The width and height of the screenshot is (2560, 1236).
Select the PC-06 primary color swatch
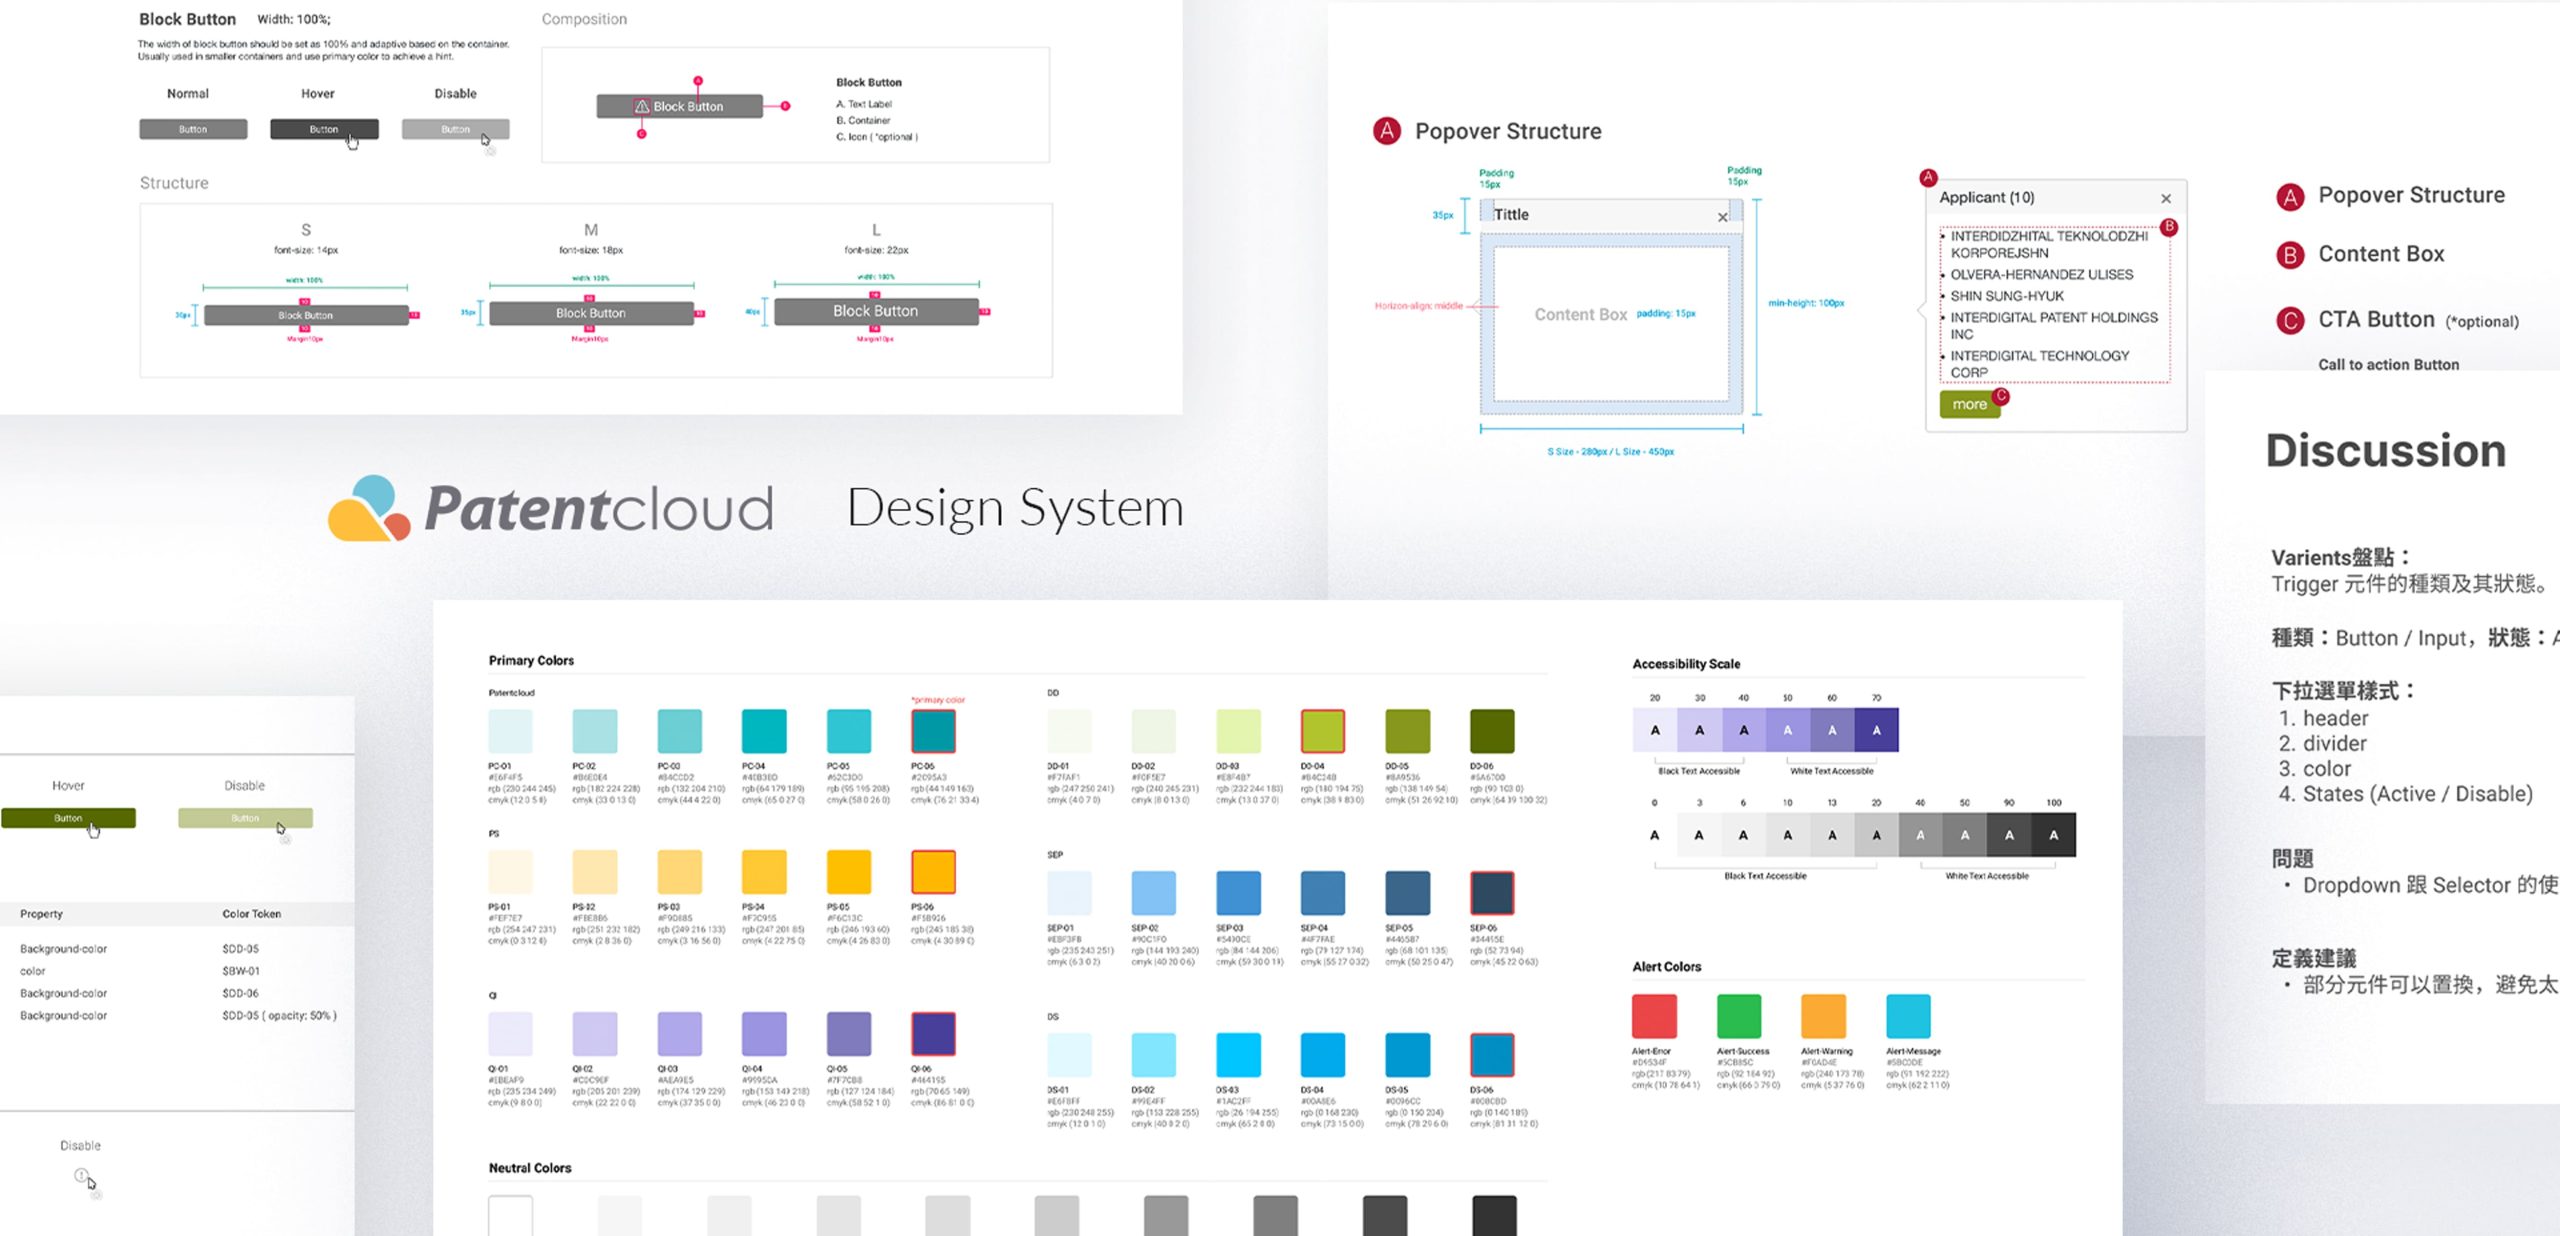click(933, 731)
